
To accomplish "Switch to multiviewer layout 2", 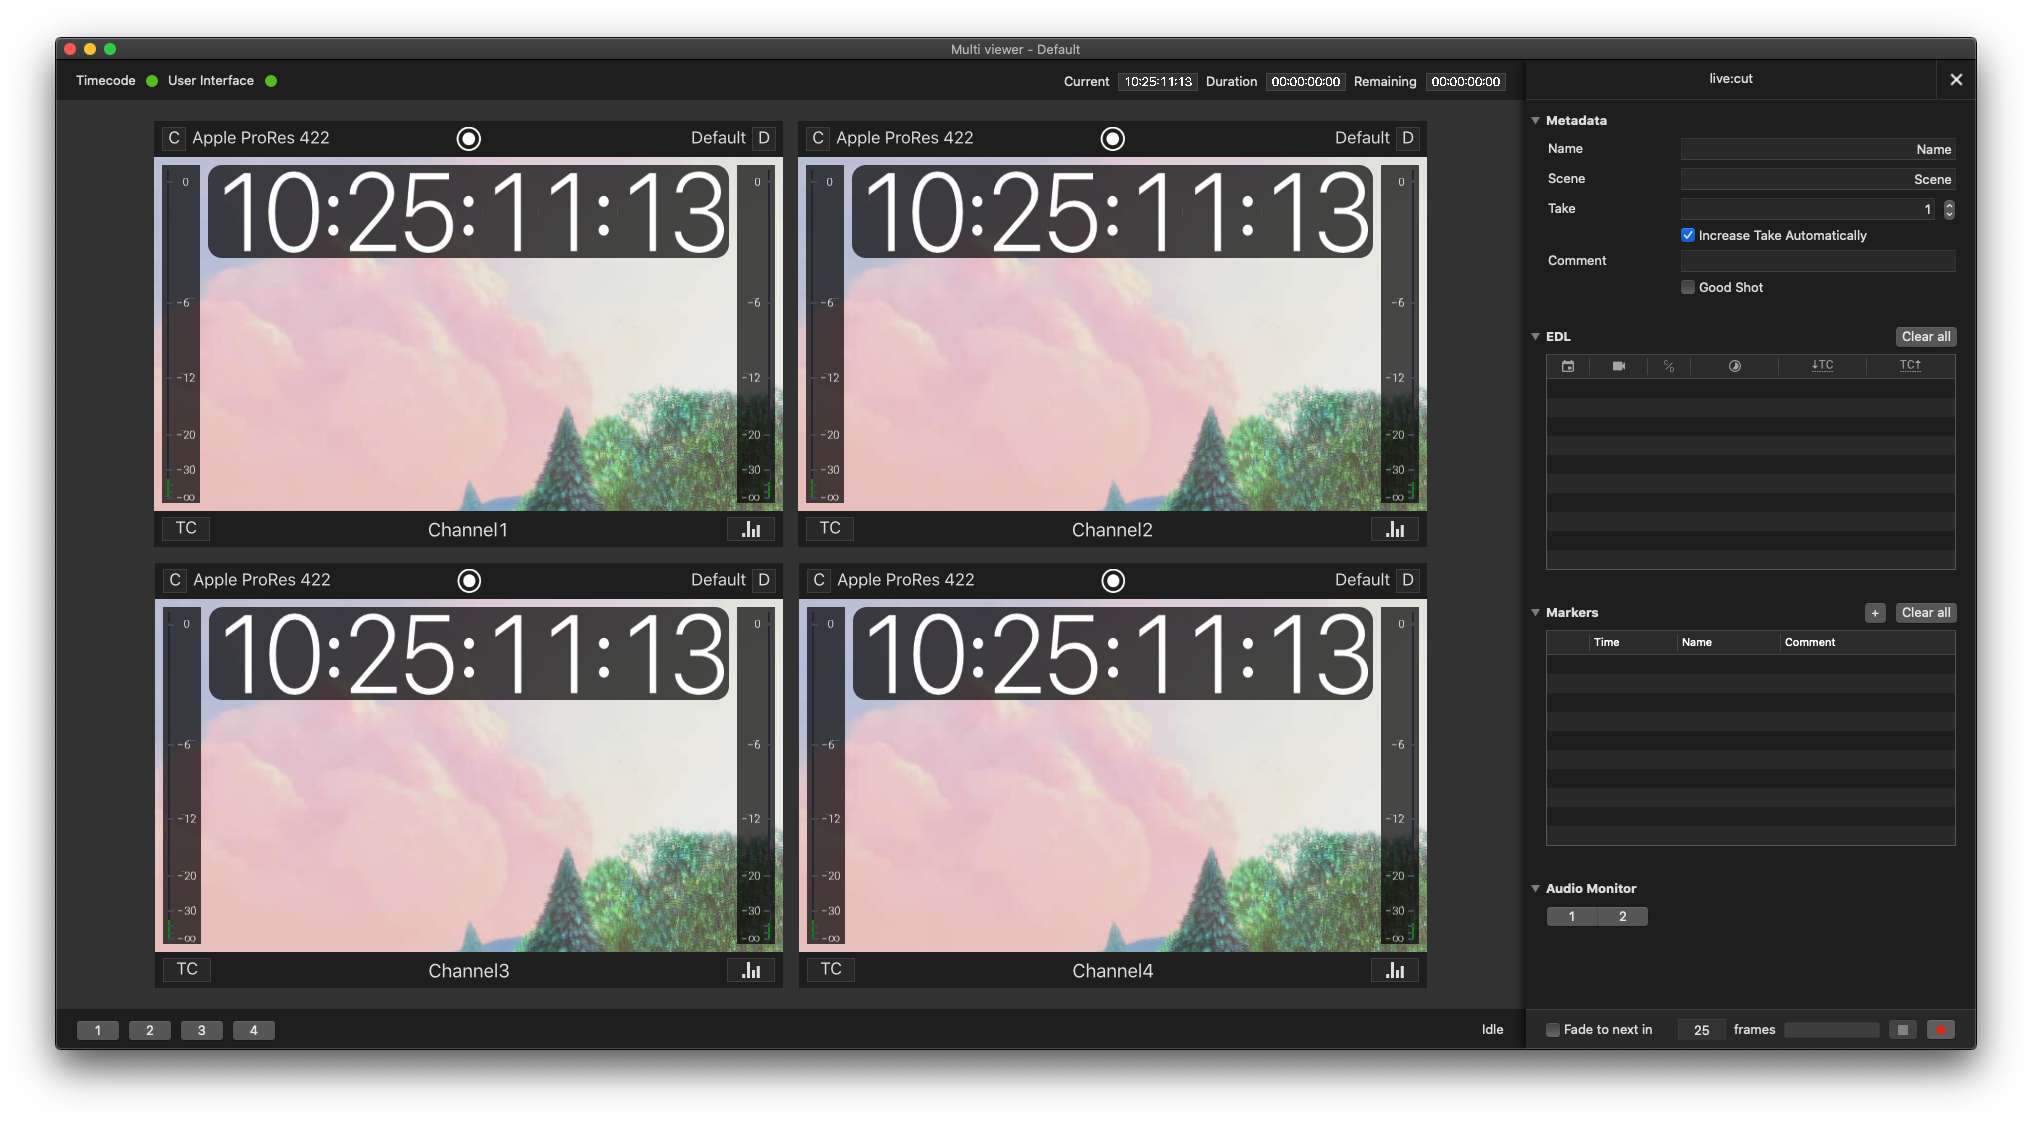I will click(150, 1030).
